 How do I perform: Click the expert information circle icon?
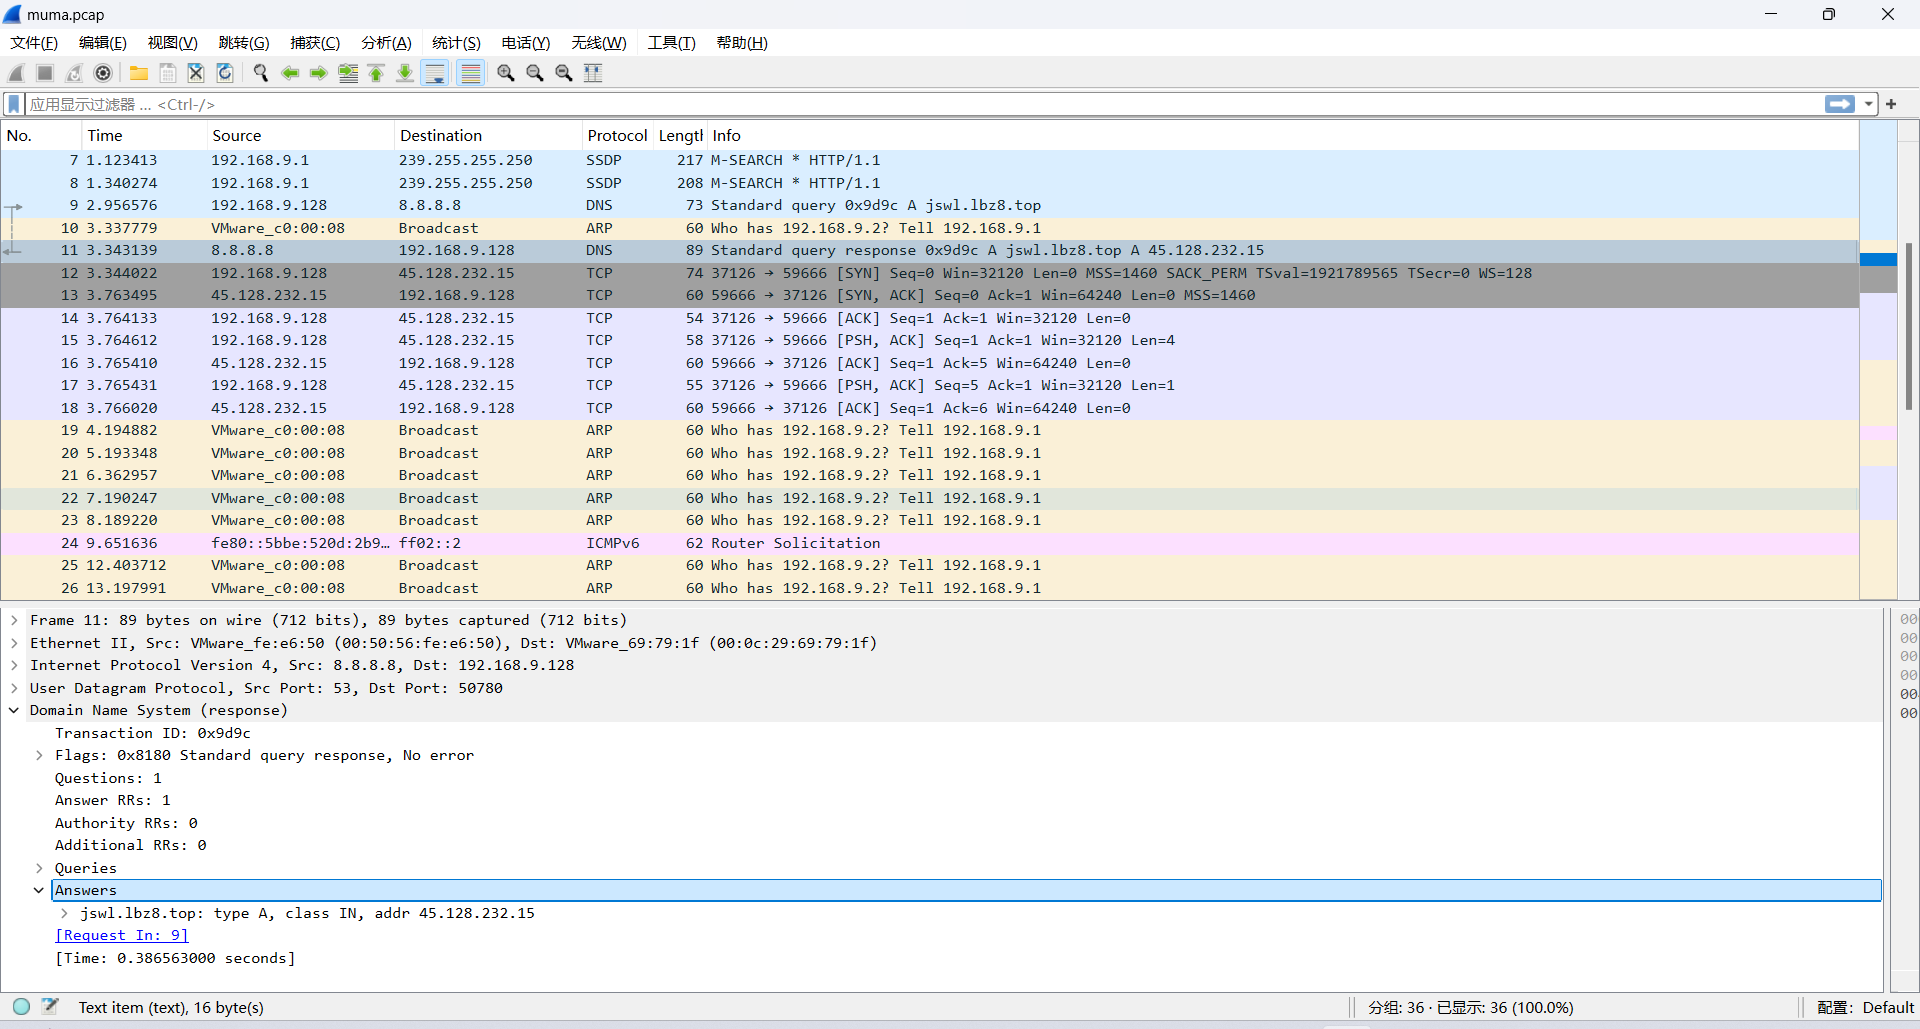(22, 1007)
